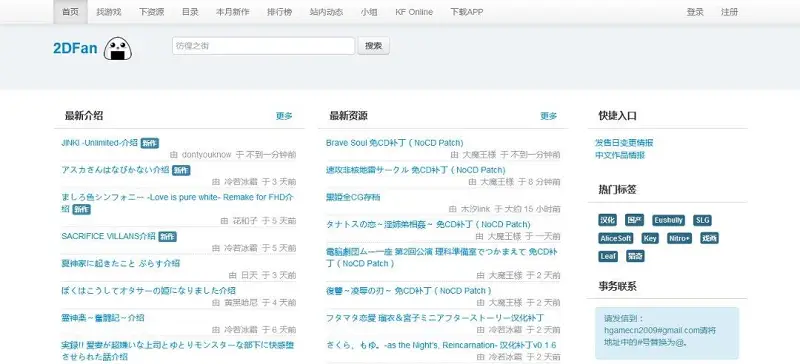This screenshot has height=364, width=800.
Task: Select 目录 in the top navigation
Action: [x=190, y=12]
